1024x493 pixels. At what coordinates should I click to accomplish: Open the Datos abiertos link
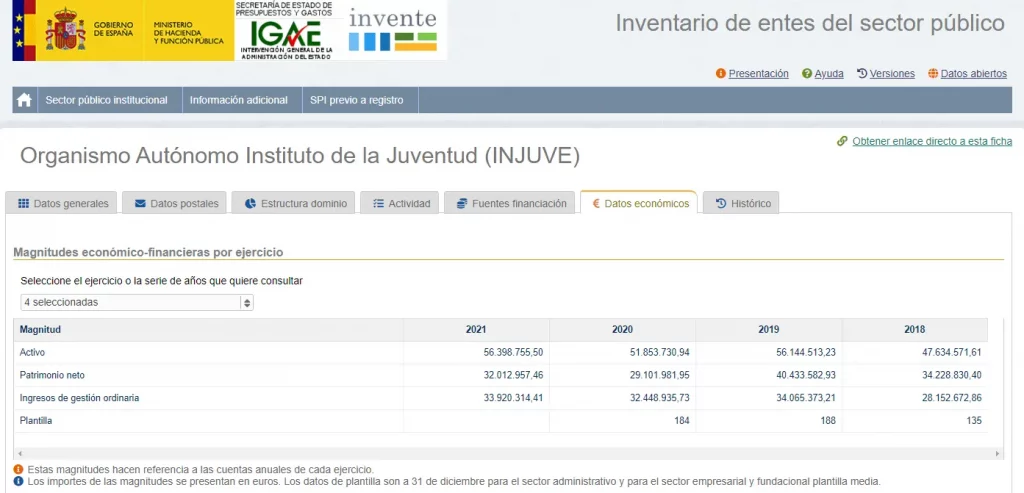point(972,74)
